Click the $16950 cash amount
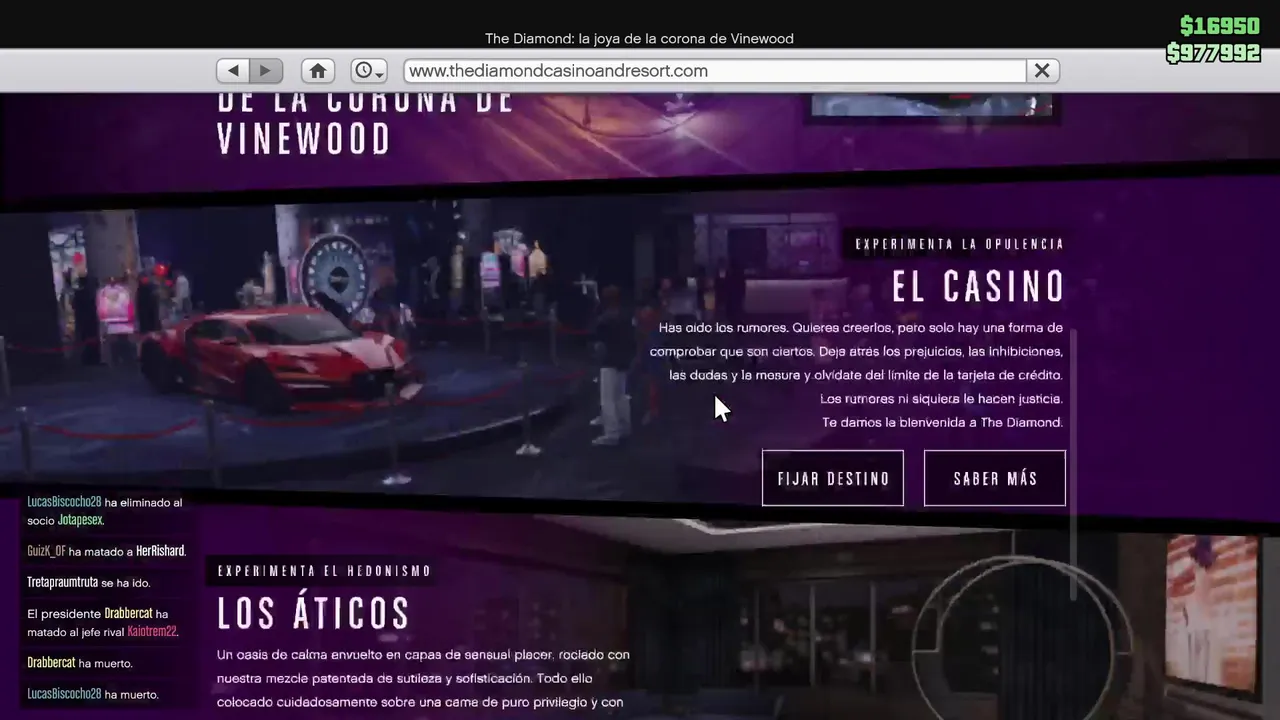The width and height of the screenshot is (1280, 720). pos(1220,26)
